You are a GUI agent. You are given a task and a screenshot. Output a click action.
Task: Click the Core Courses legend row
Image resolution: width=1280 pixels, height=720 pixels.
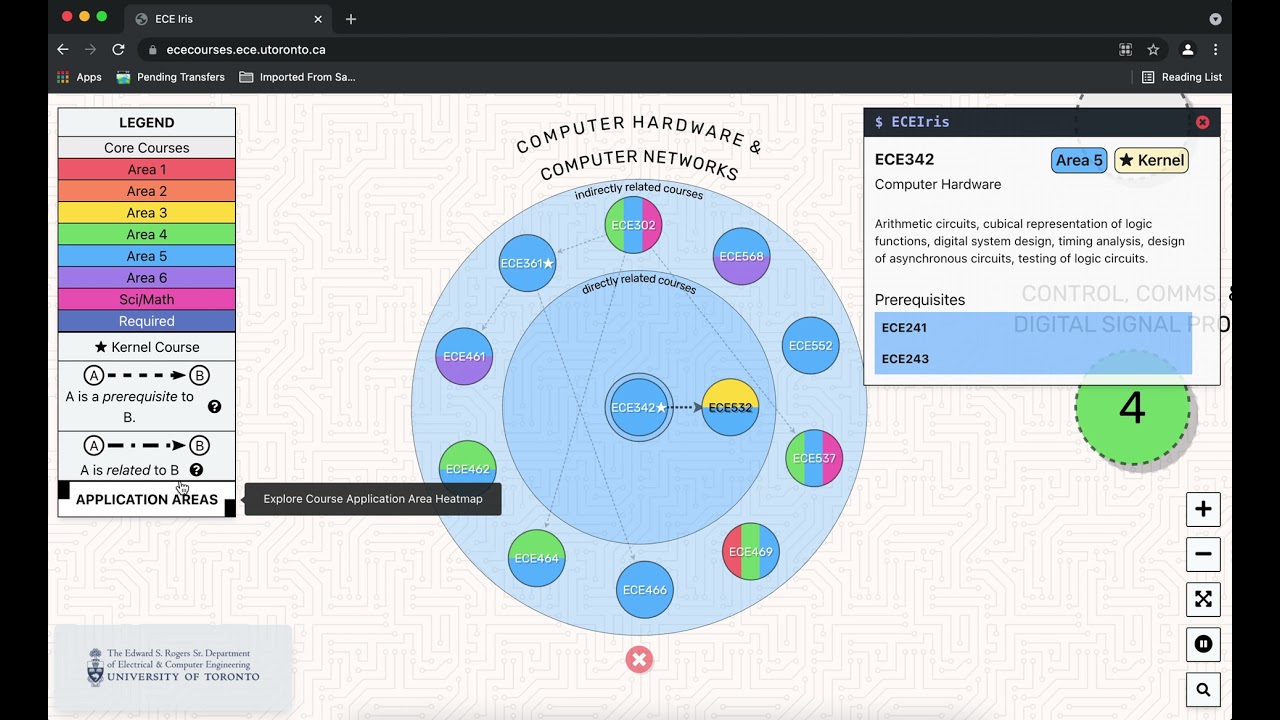pyautogui.click(x=147, y=147)
